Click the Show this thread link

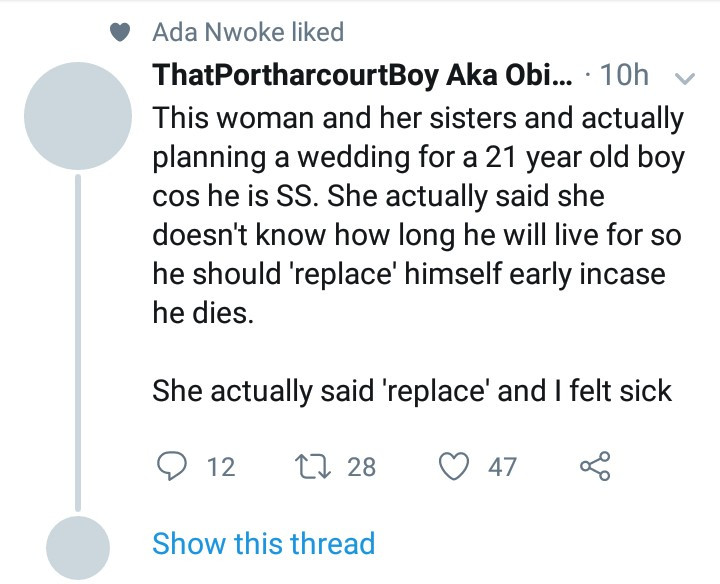[263, 544]
